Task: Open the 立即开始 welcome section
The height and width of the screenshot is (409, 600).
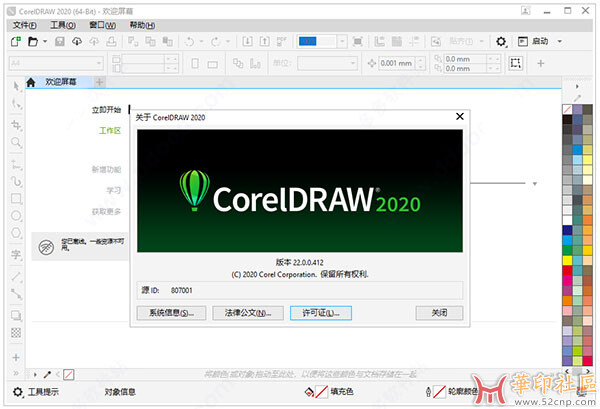Action: pyautogui.click(x=106, y=110)
